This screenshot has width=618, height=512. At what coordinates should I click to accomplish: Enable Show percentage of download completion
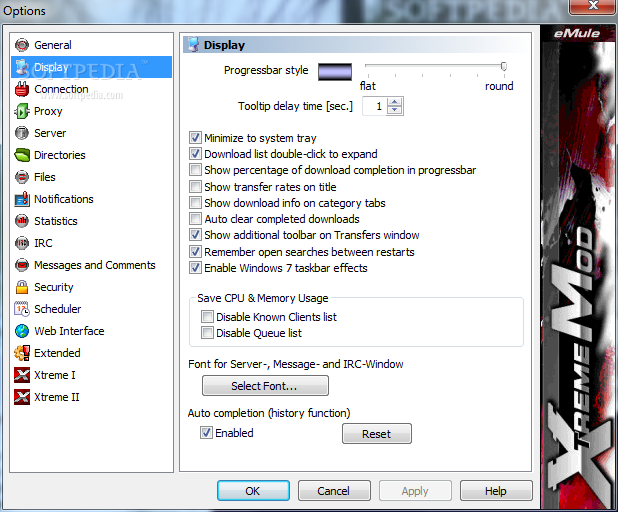(195, 170)
